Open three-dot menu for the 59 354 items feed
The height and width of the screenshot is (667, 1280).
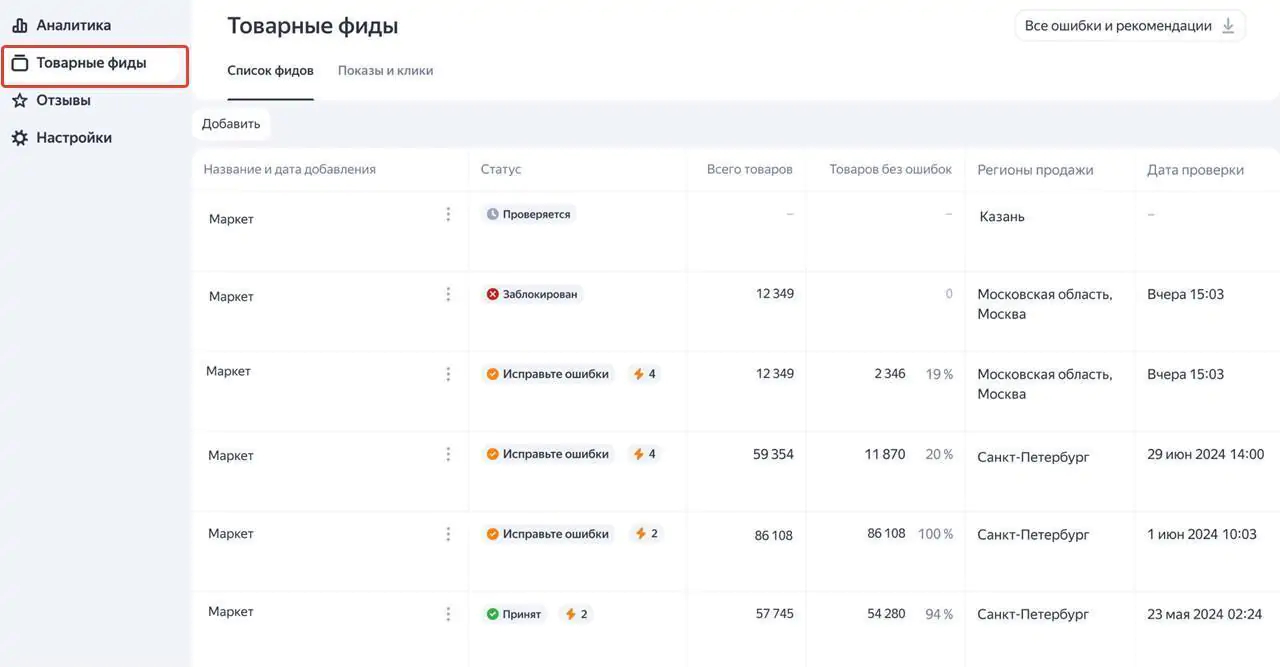(448, 454)
